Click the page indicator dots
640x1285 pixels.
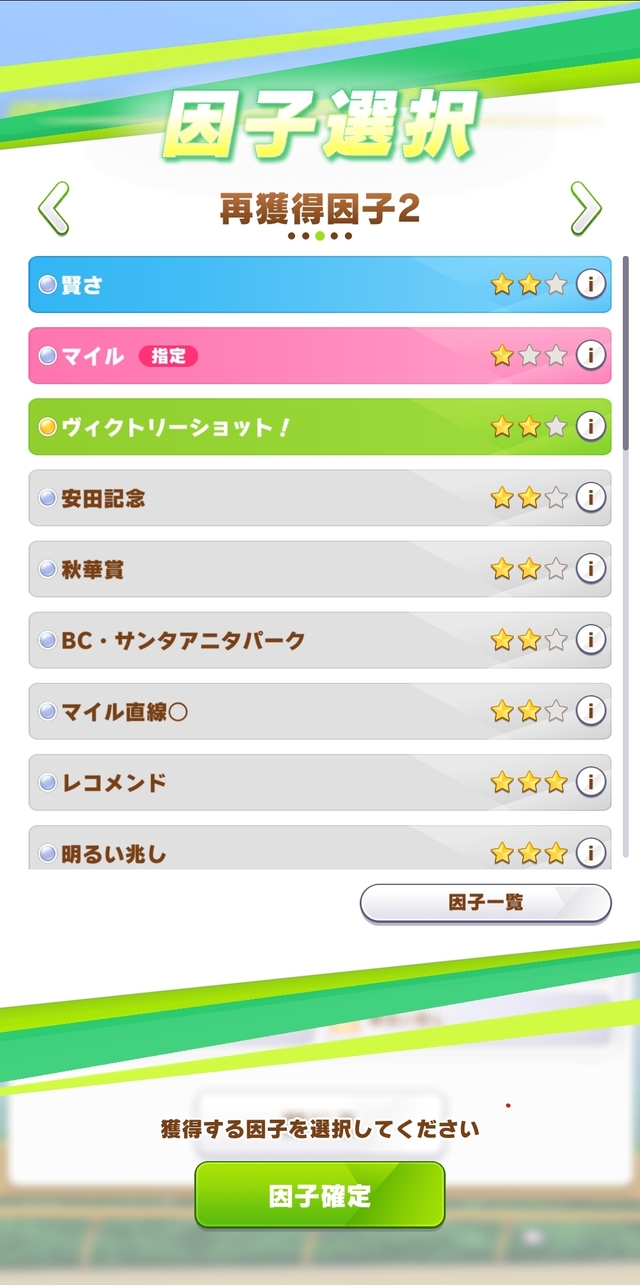point(320,236)
